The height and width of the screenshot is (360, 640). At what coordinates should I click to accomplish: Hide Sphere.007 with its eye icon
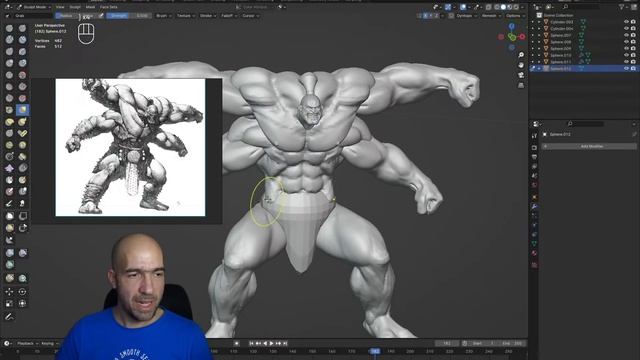tap(626, 36)
